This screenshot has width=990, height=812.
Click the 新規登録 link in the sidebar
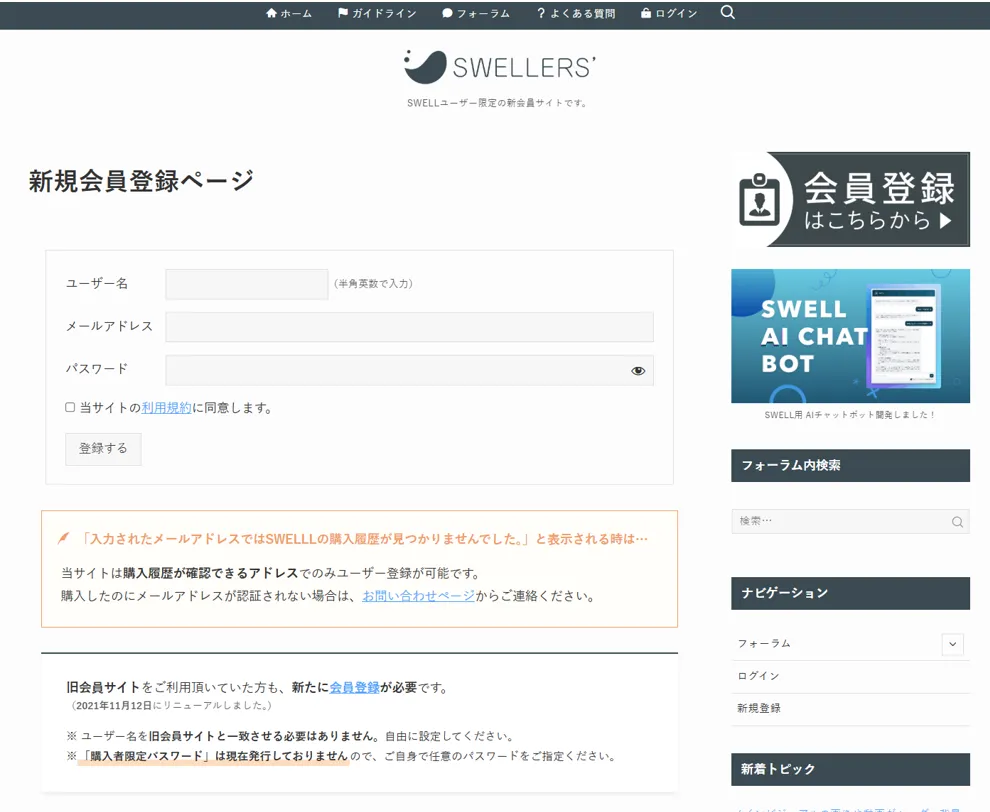[758, 708]
